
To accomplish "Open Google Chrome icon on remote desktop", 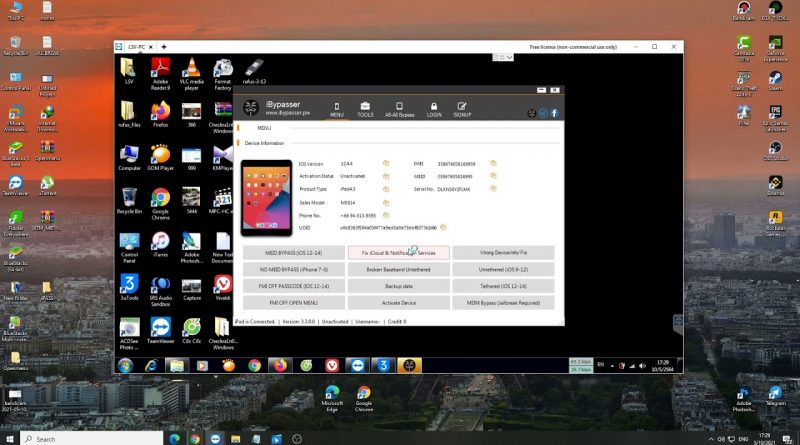I will coord(161,204).
